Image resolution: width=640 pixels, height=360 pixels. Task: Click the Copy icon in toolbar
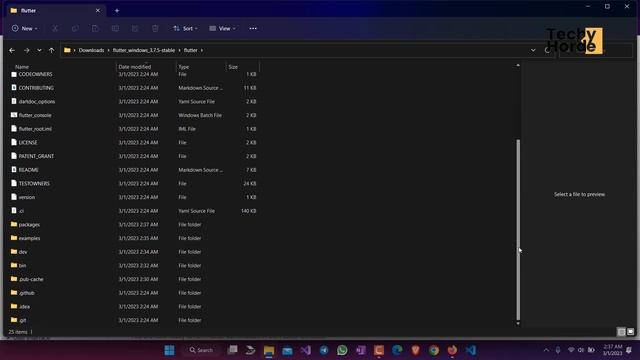point(75,29)
